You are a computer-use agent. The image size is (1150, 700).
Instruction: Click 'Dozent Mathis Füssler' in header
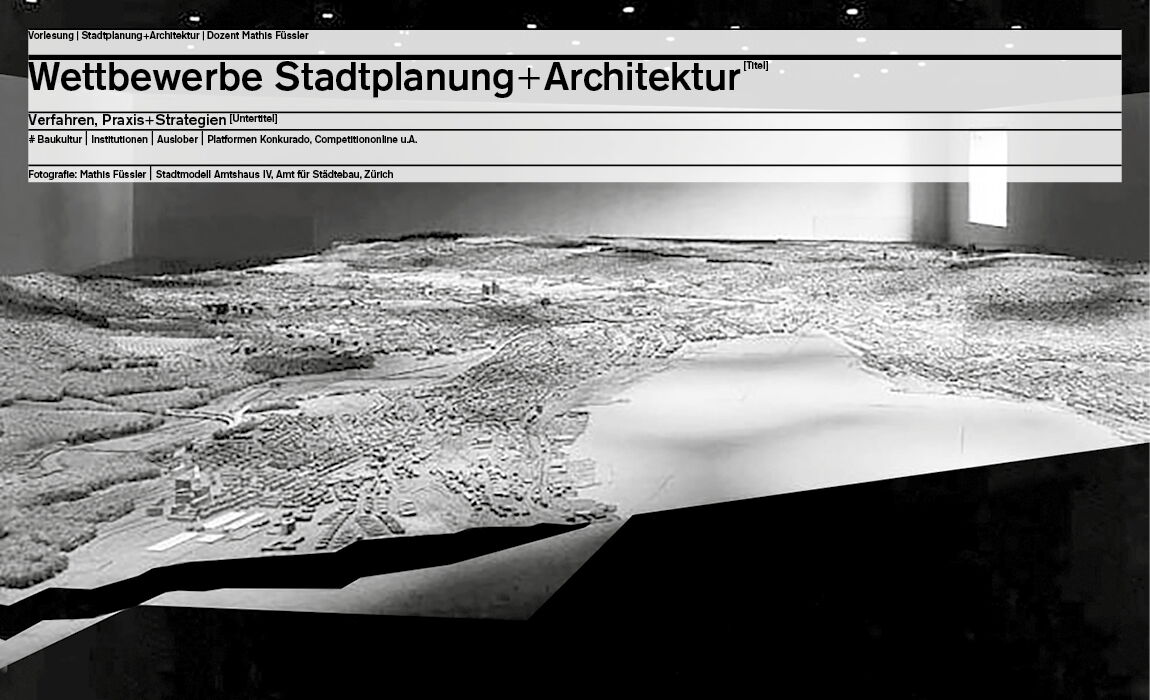(258, 36)
